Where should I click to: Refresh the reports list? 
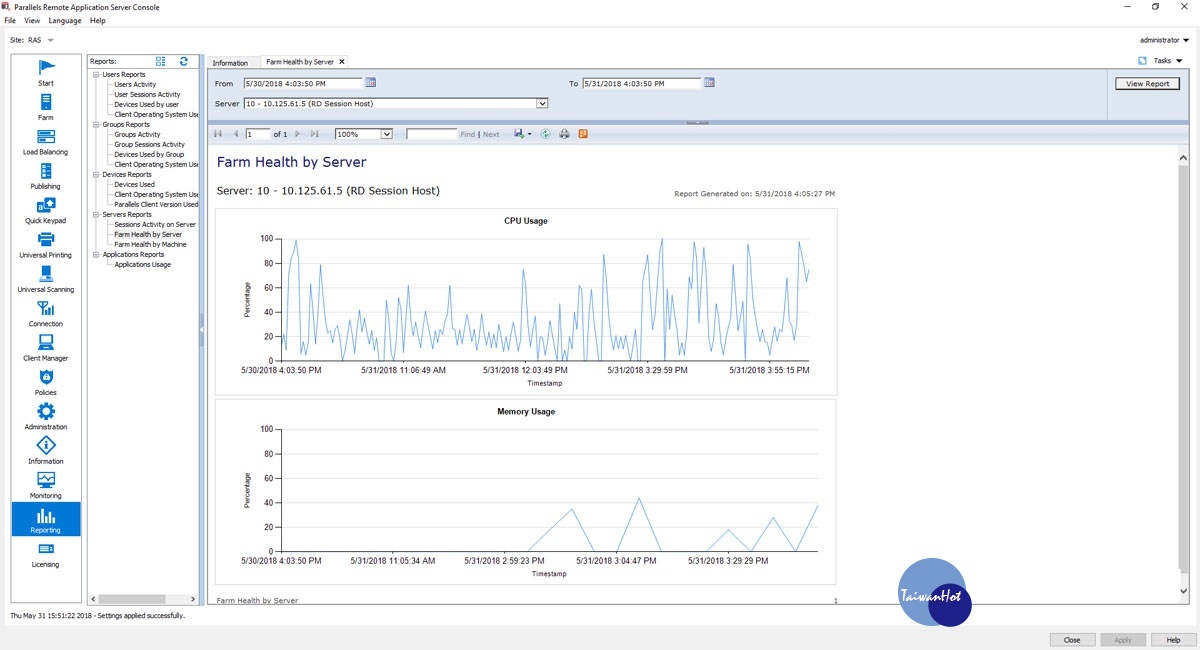(184, 61)
